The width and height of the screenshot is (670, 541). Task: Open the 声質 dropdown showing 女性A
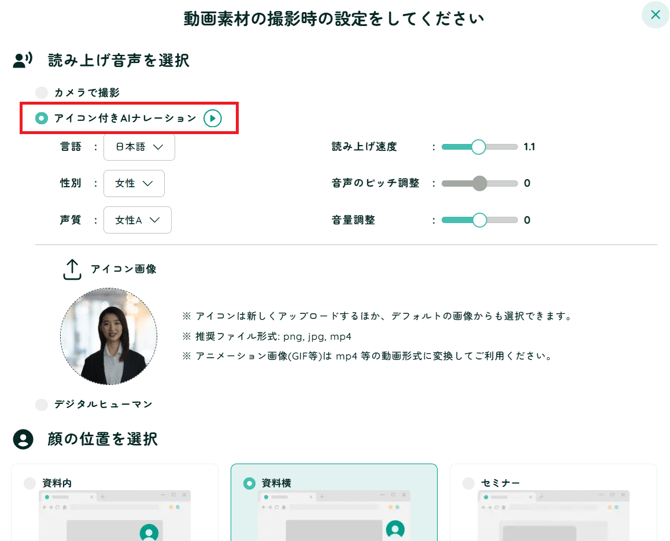[137, 220]
